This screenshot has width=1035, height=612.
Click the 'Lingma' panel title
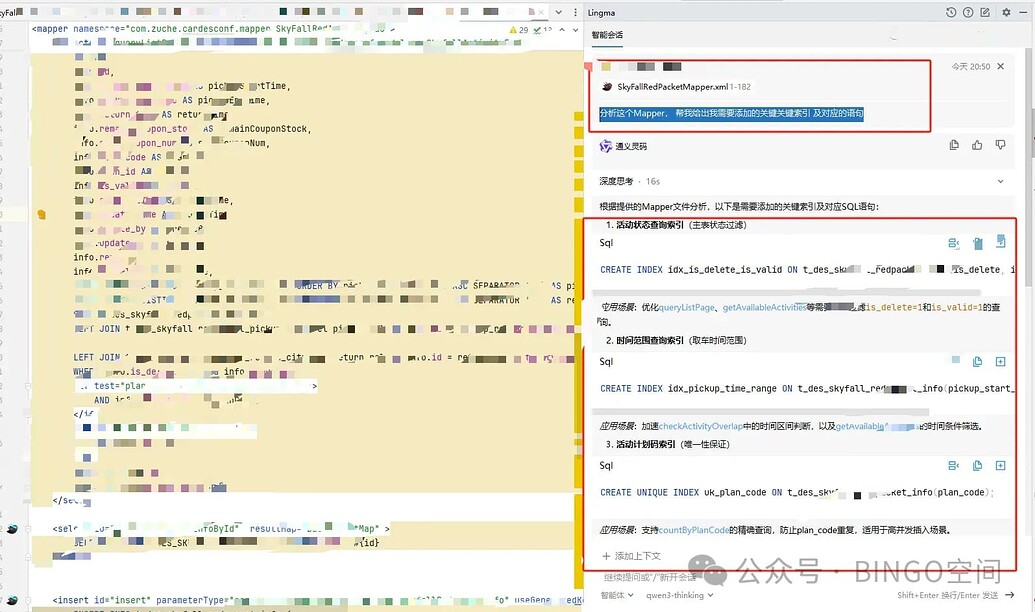point(601,13)
